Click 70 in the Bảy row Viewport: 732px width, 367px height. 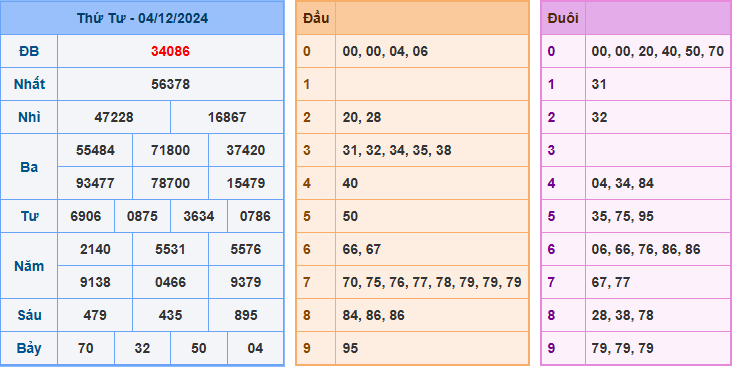click(x=86, y=348)
